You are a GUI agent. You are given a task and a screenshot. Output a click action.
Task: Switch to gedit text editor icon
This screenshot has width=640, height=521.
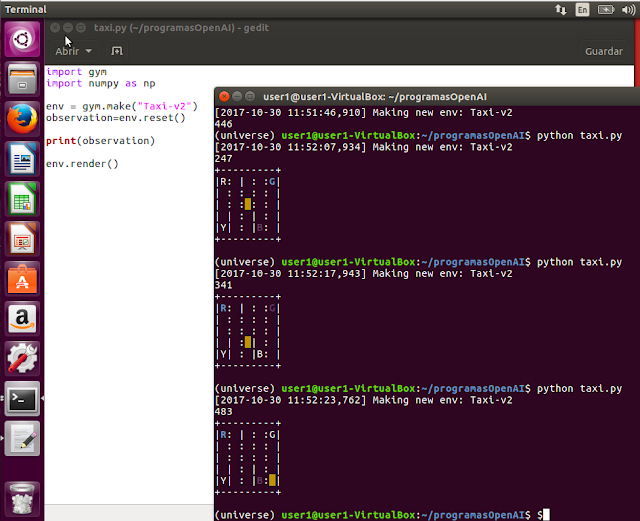tap(22, 439)
